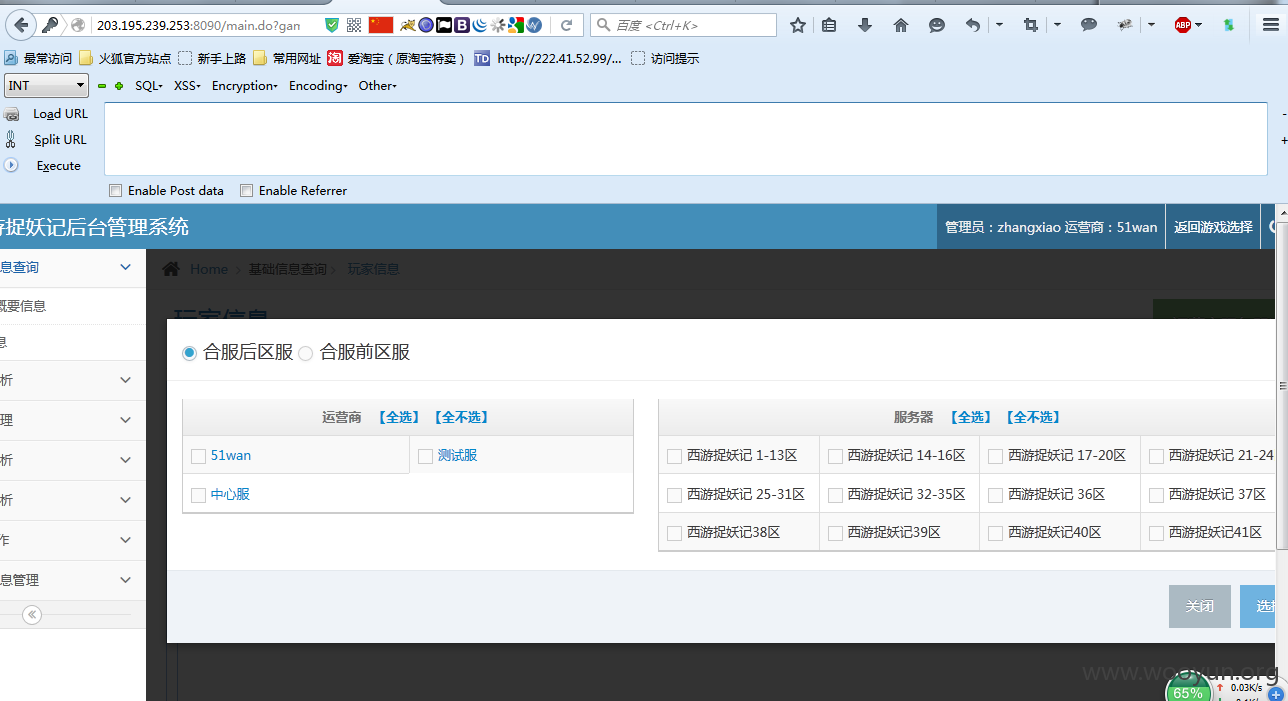Enable Referrer checkbox
The height and width of the screenshot is (701, 1288).
tap(247, 191)
